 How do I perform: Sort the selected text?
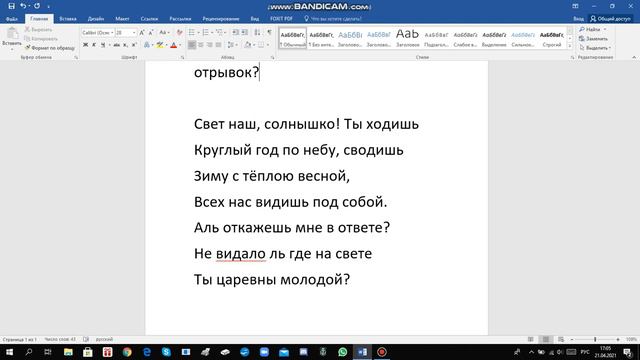pos(257,32)
